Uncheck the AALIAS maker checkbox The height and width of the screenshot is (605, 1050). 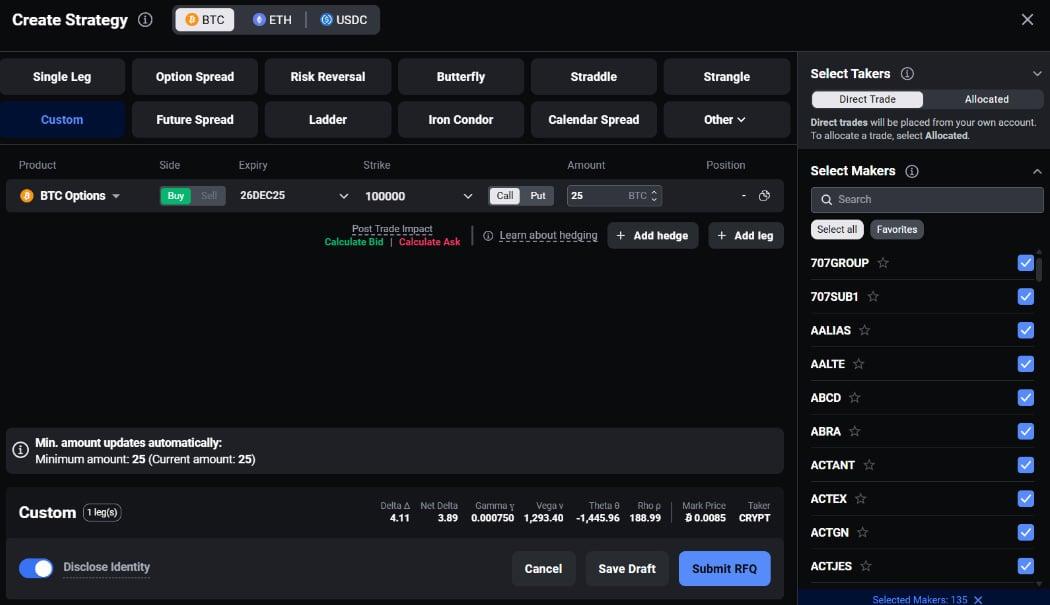point(1025,330)
